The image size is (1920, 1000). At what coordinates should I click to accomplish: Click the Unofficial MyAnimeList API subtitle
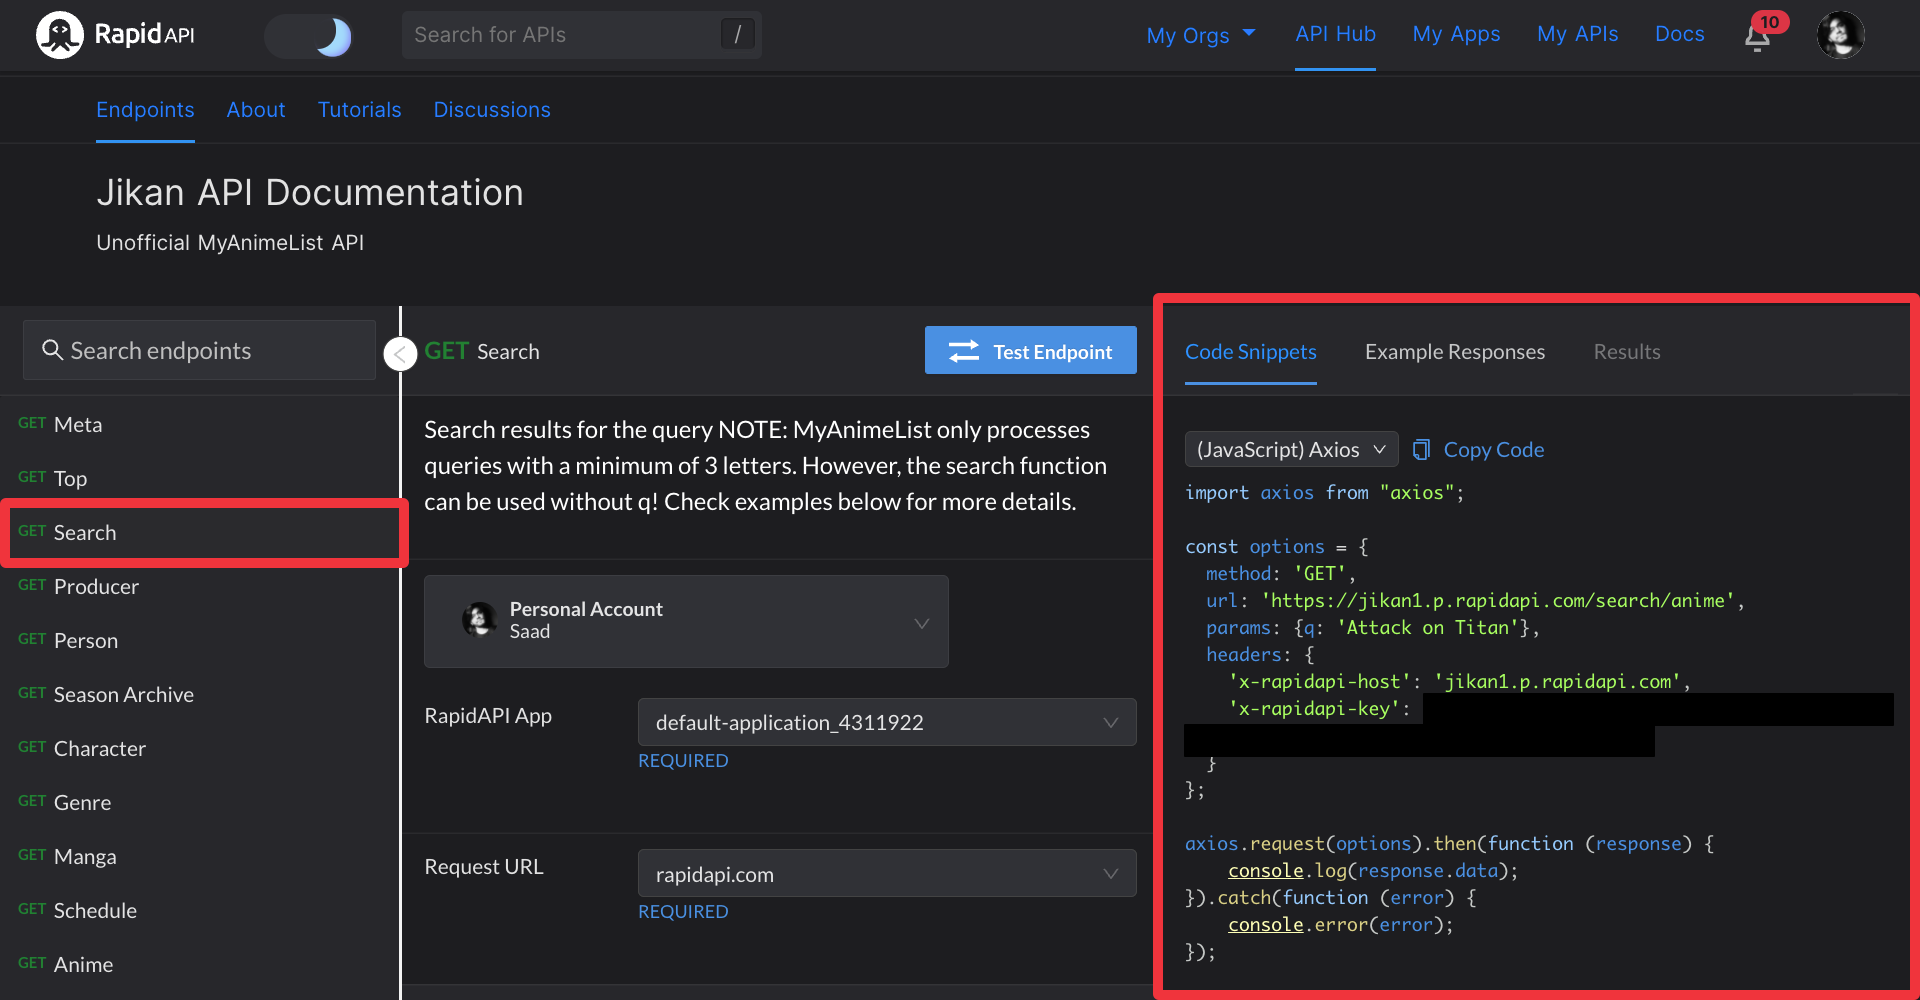230,243
